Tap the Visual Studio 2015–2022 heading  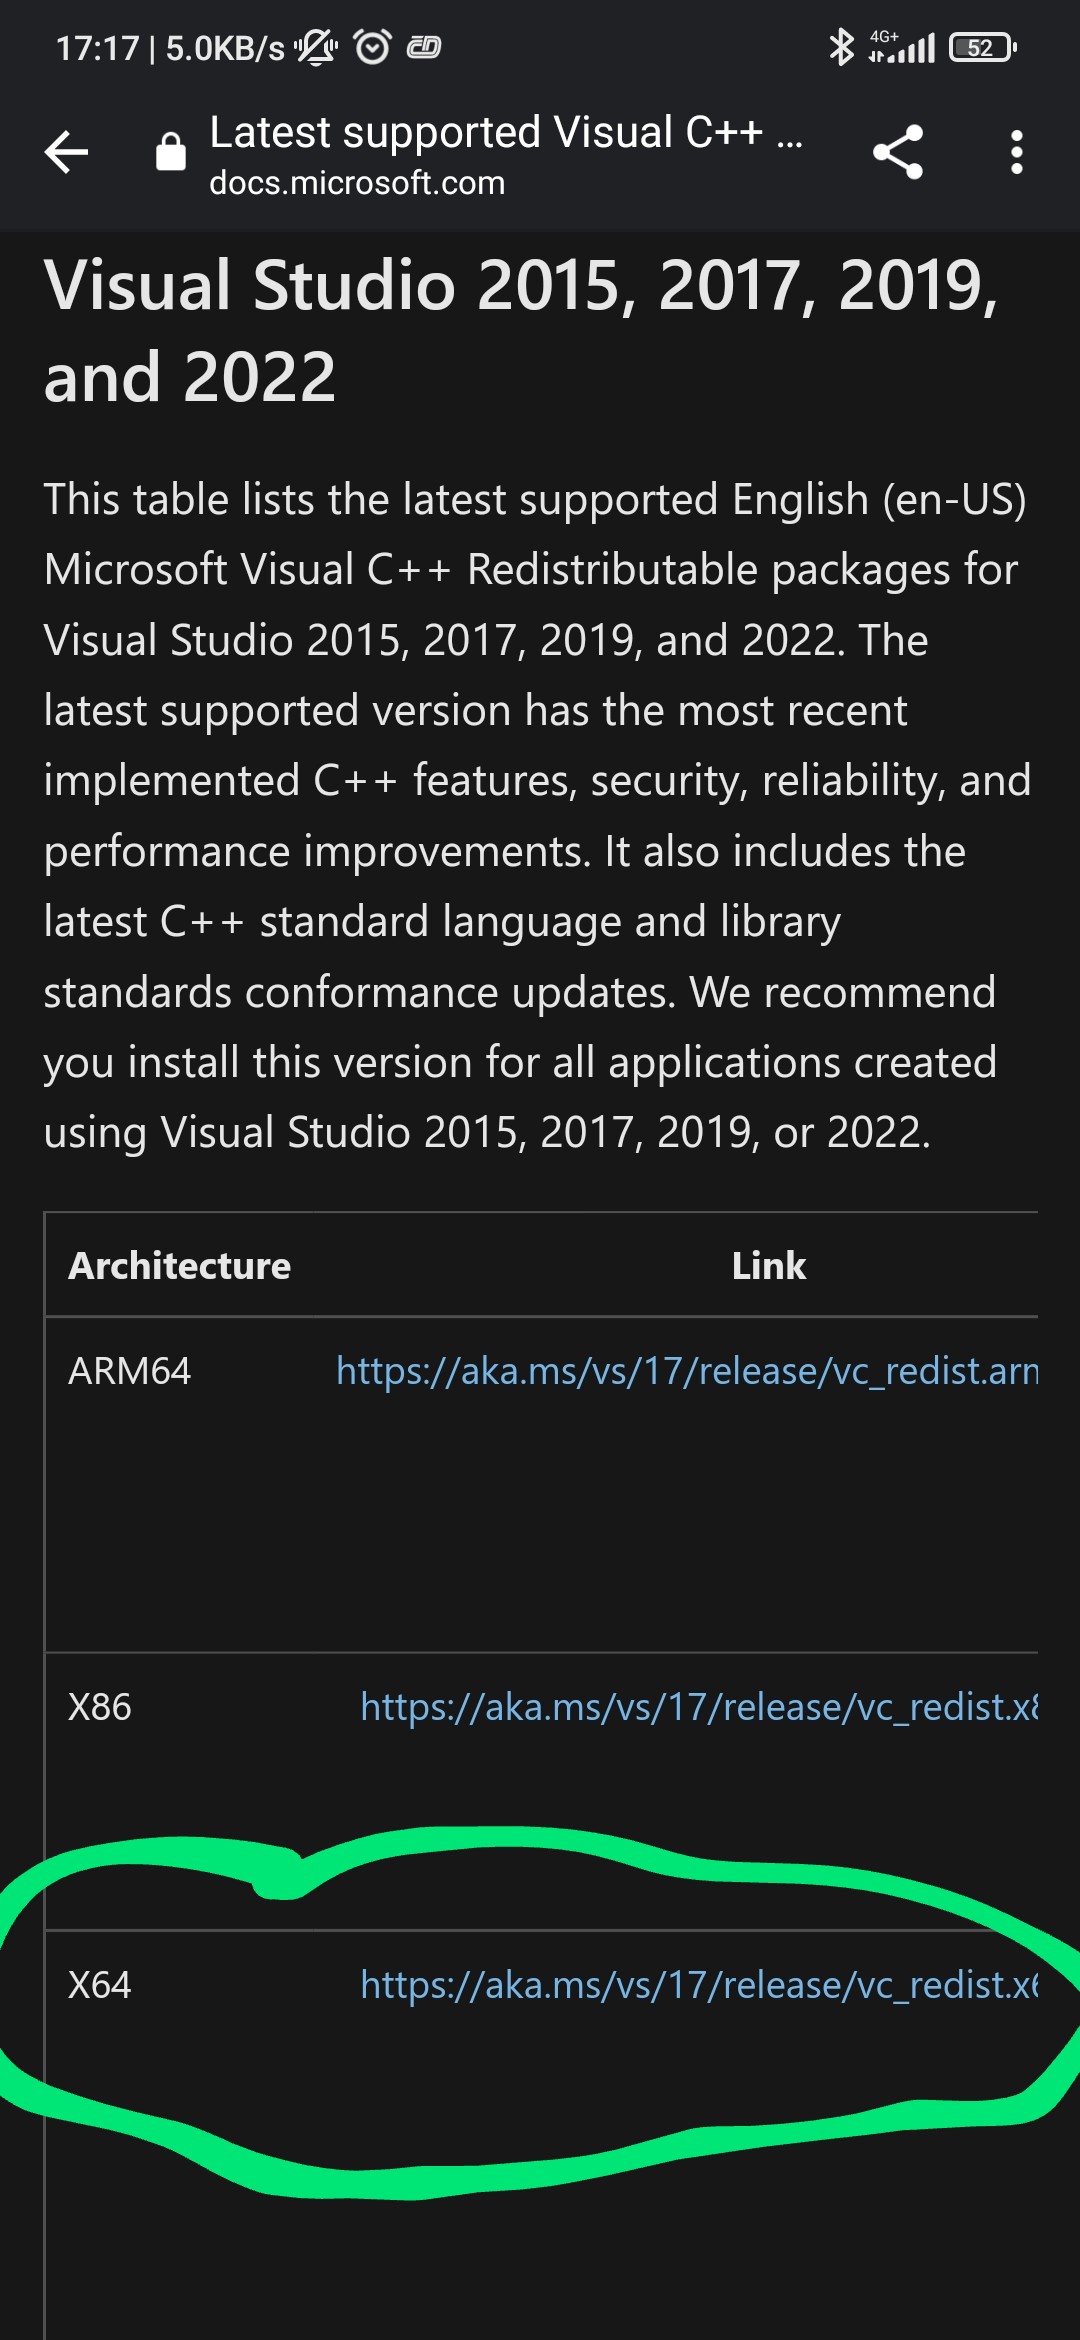coord(520,330)
